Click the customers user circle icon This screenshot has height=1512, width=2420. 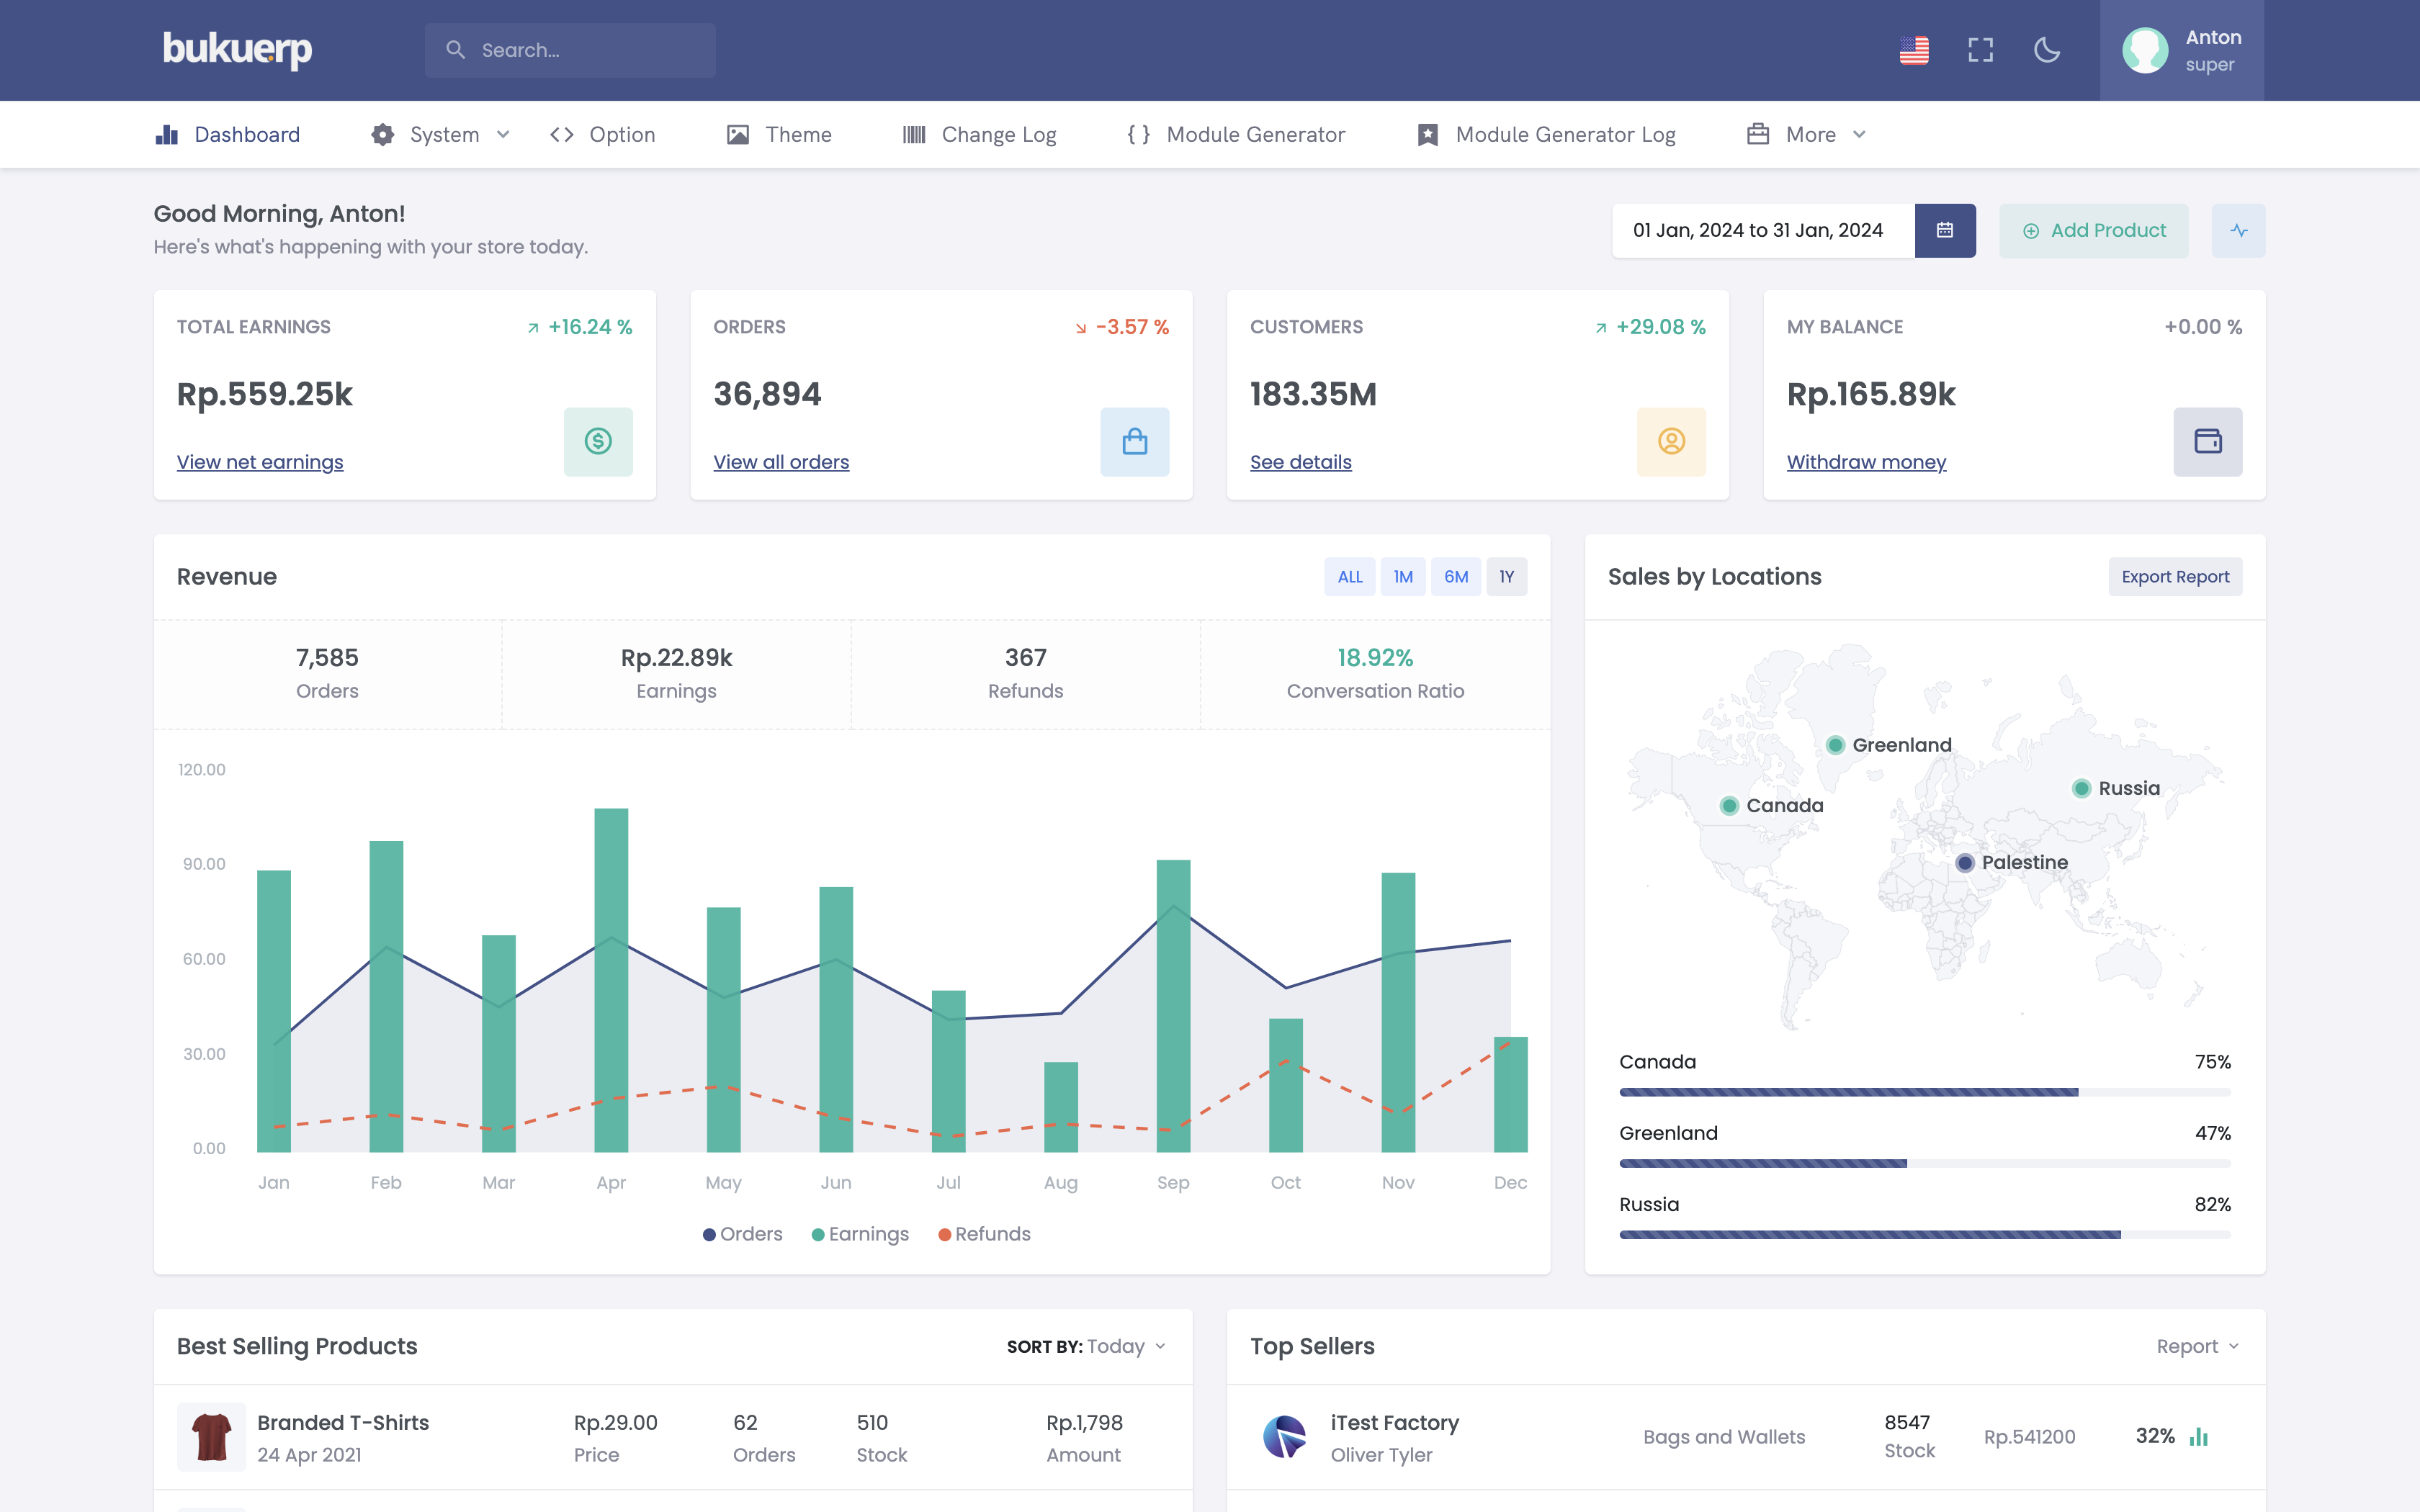(1671, 441)
